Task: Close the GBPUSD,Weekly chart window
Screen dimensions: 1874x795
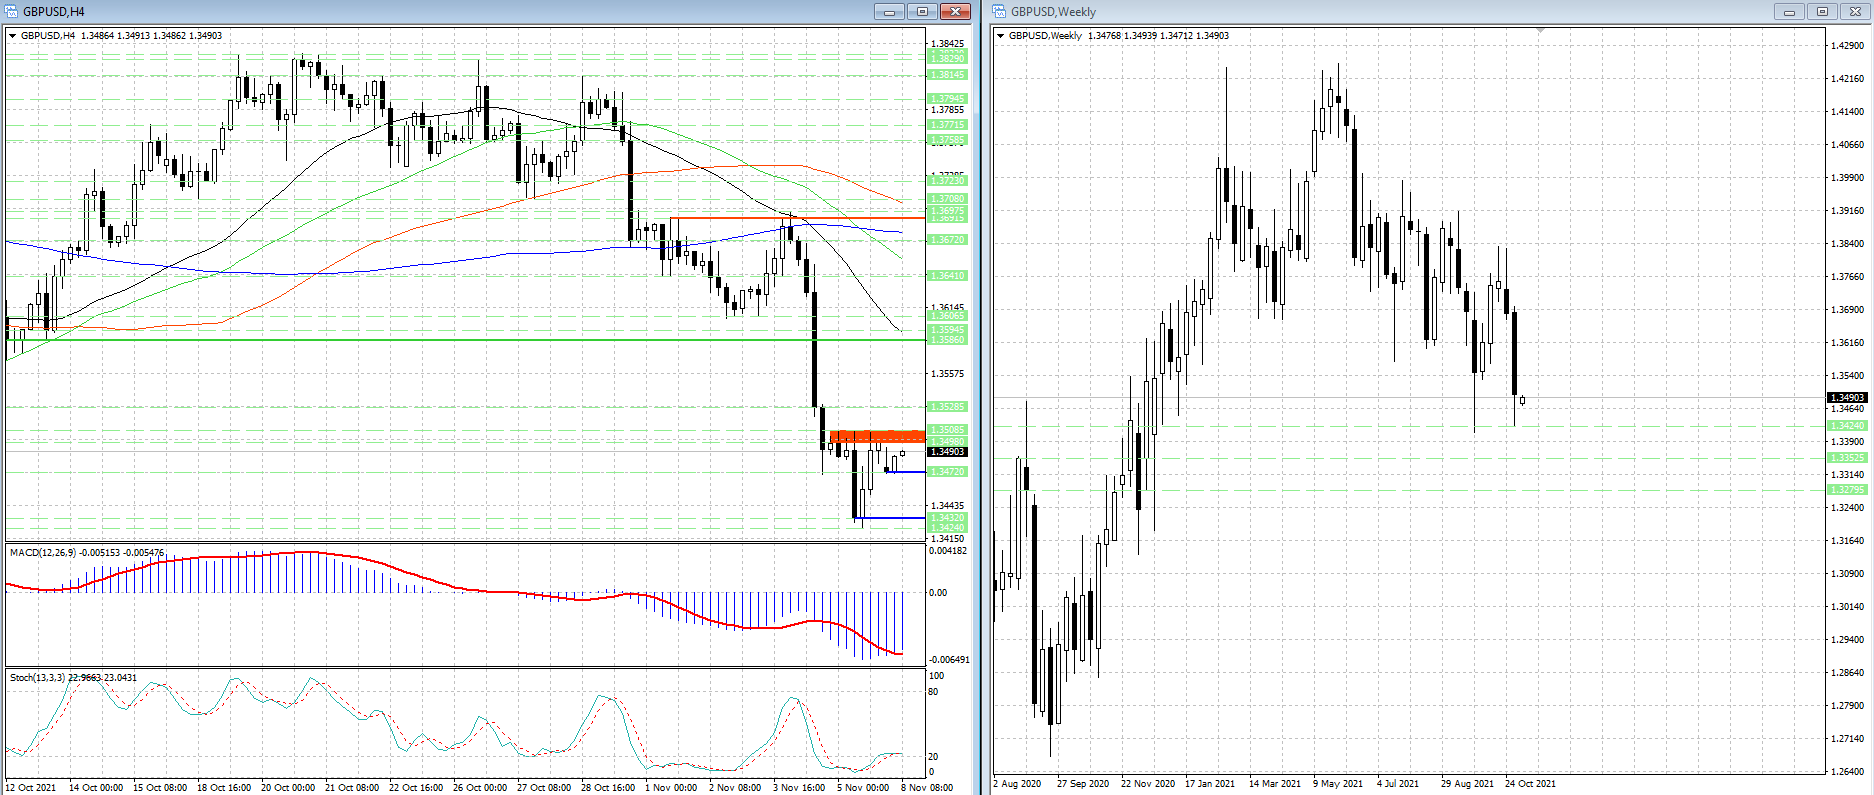Action: pos(1855,11)
